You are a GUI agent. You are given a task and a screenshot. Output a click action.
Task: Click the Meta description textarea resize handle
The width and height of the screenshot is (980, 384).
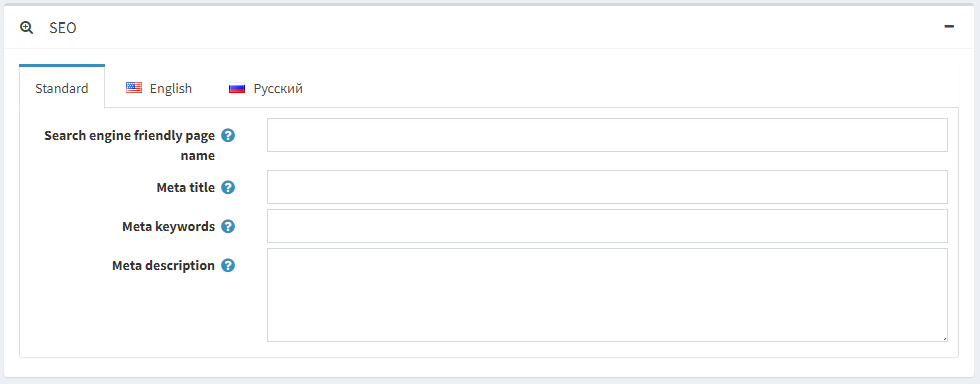[944, 338]
